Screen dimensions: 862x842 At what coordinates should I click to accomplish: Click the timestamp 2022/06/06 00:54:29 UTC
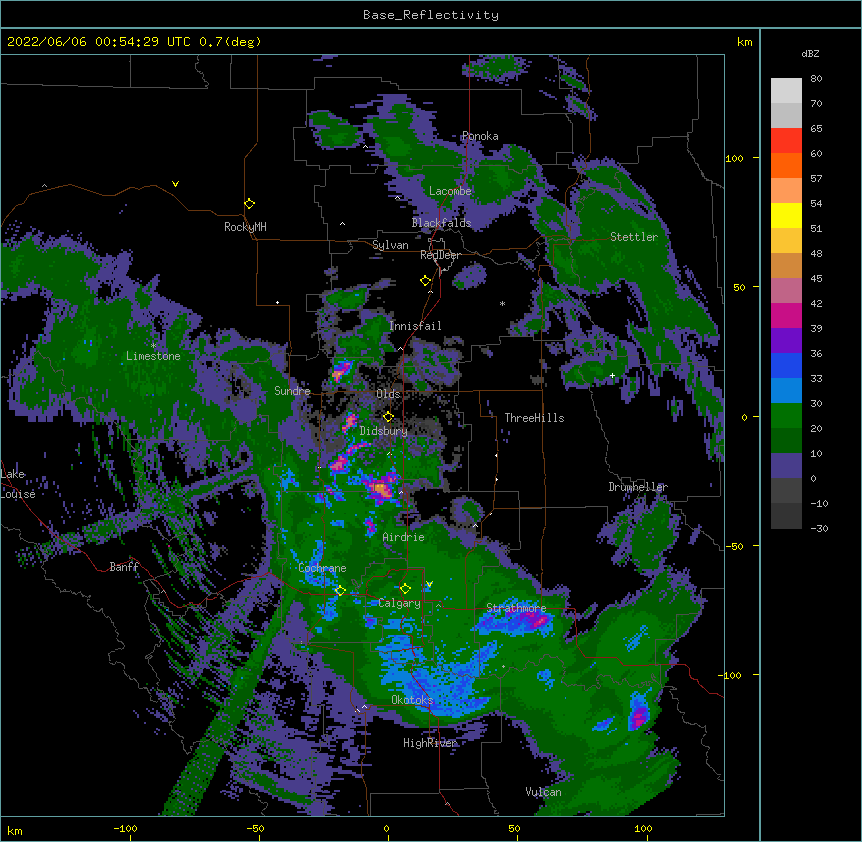(x=99, y=42)
